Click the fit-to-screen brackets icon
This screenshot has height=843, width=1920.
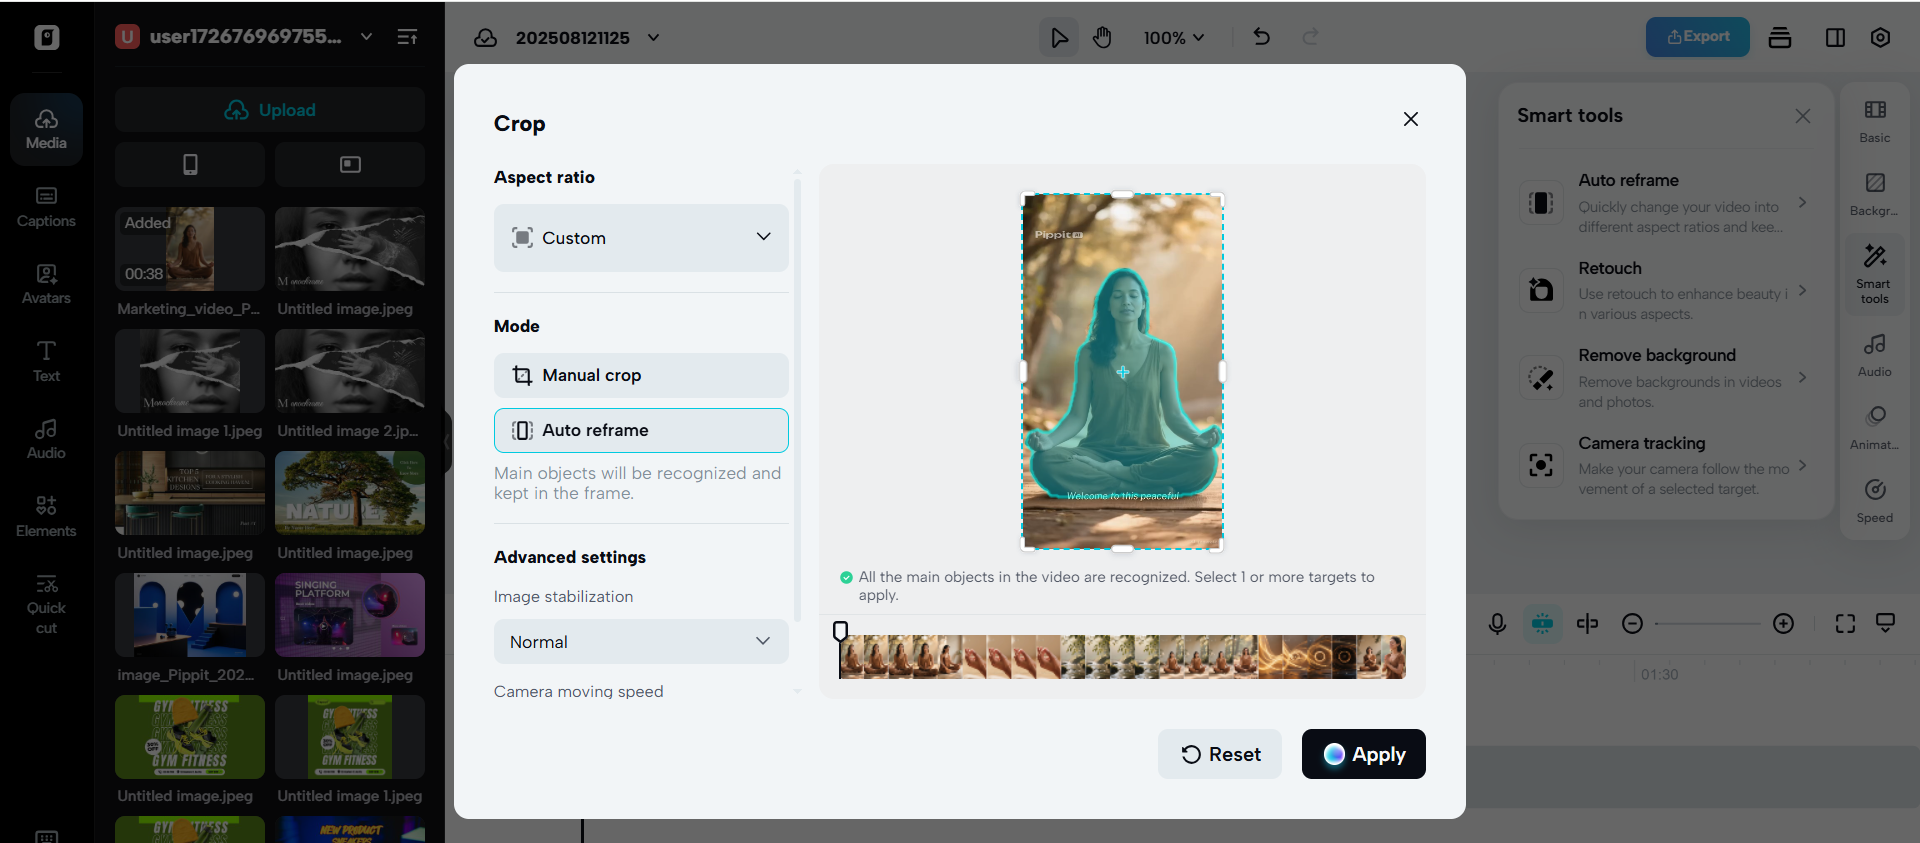(x=1845, y=624)
